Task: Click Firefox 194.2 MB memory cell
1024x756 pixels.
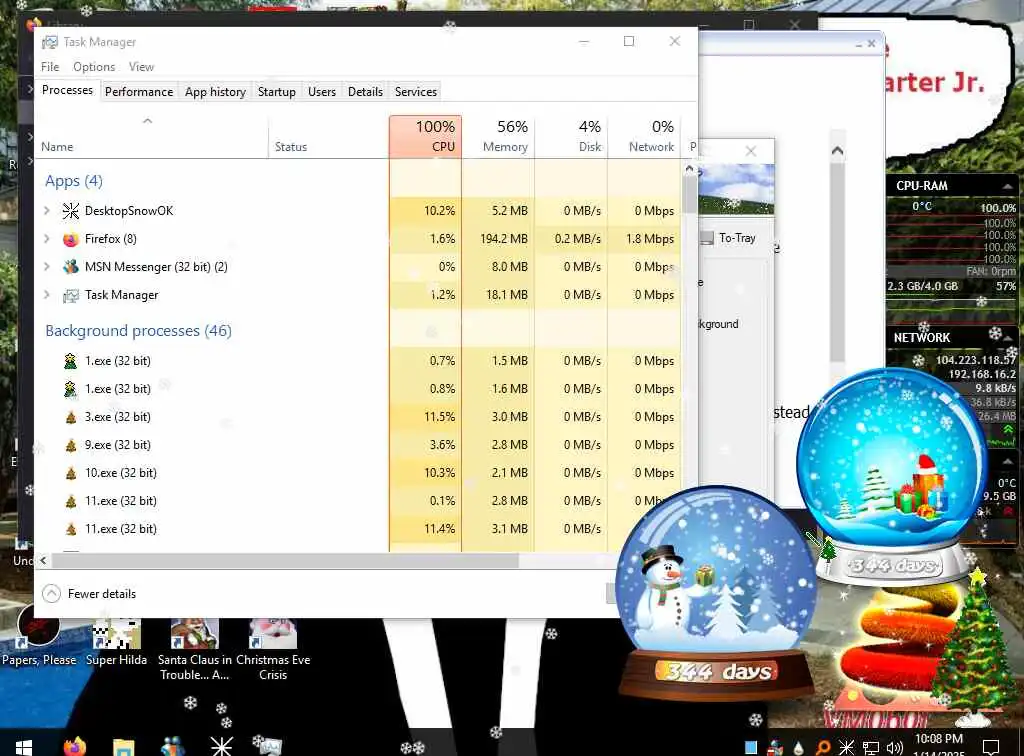Action: pyautogui.click(x=498, y=239)
